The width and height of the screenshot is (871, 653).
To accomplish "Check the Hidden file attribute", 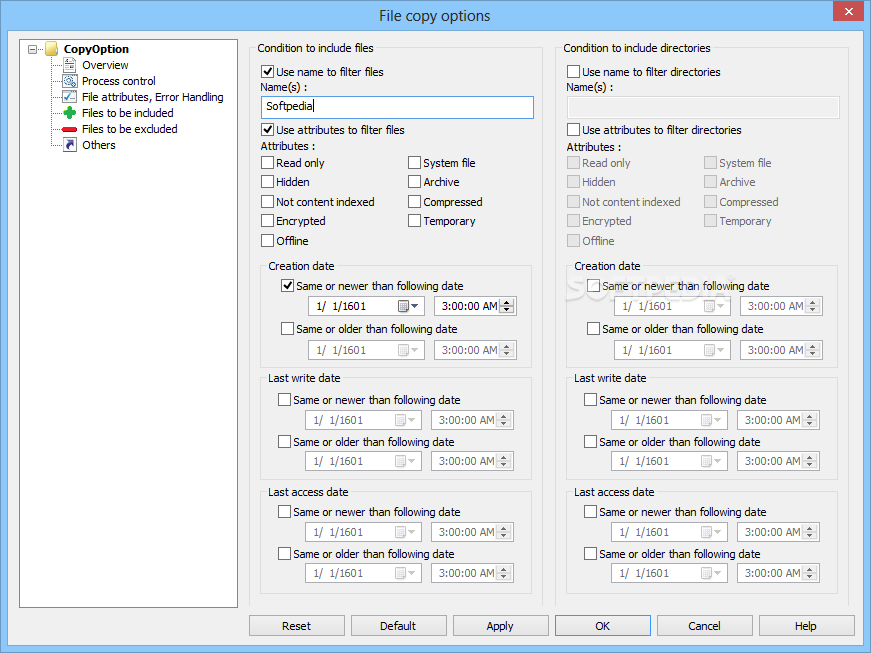I will pyautogui.click(x=268, y=182).
